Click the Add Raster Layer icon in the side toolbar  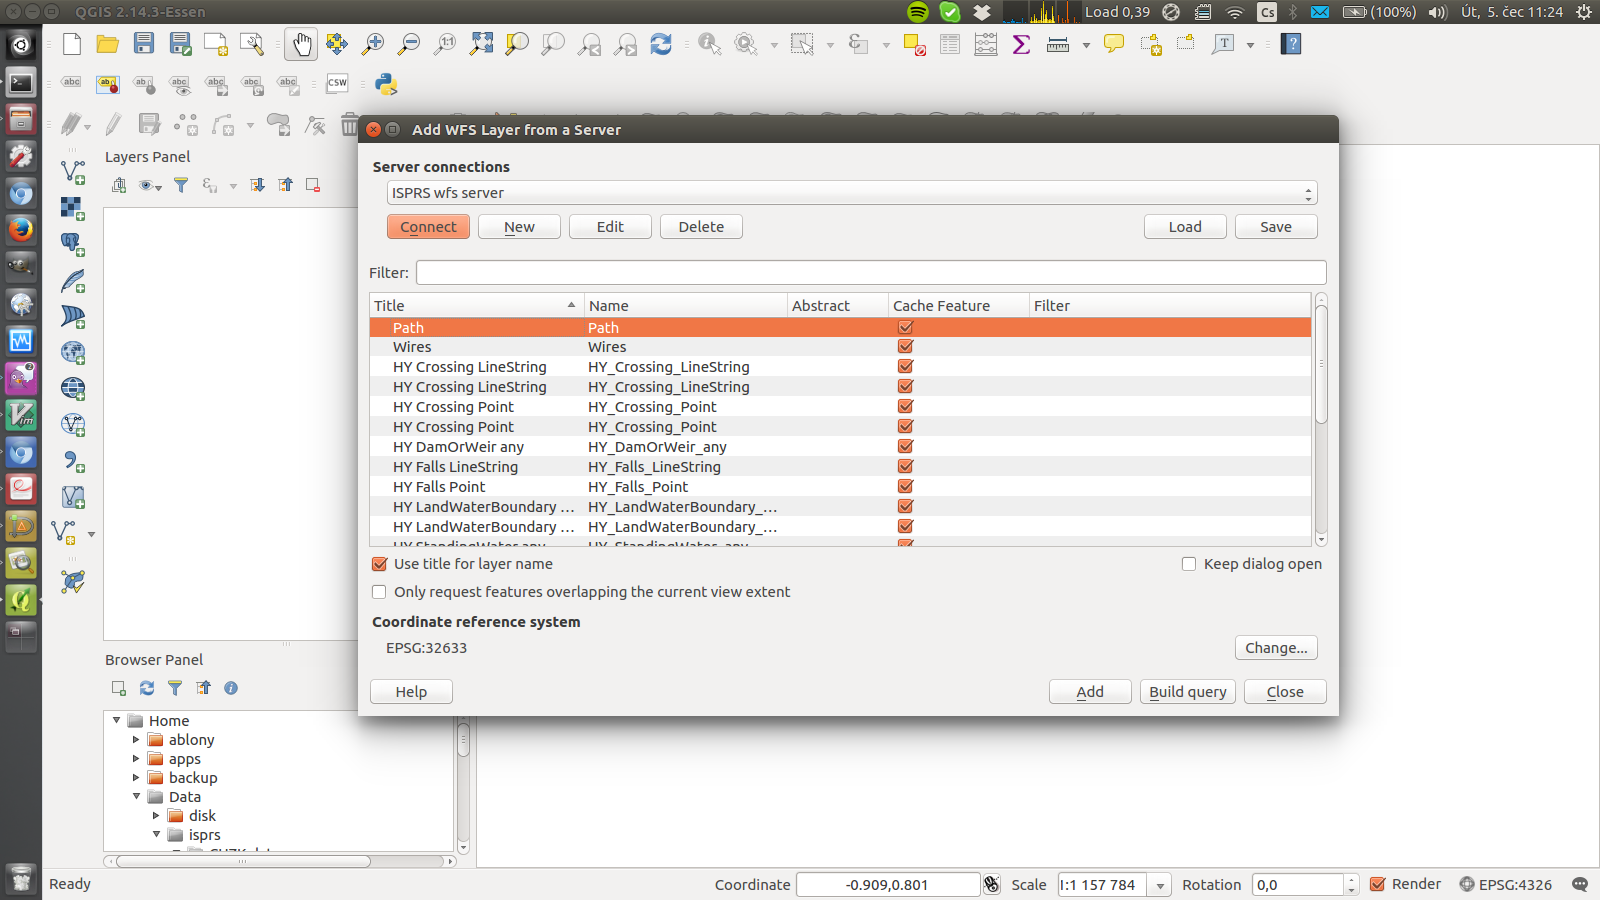tap(73, 208)
